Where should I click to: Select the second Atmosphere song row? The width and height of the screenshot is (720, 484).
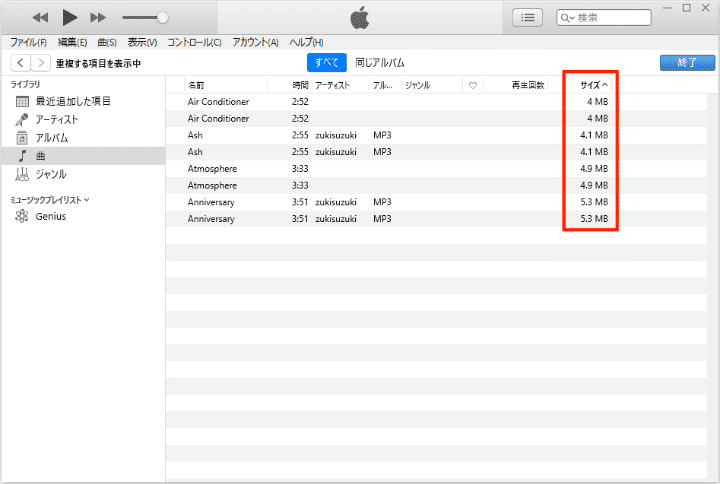coord(436,185)
